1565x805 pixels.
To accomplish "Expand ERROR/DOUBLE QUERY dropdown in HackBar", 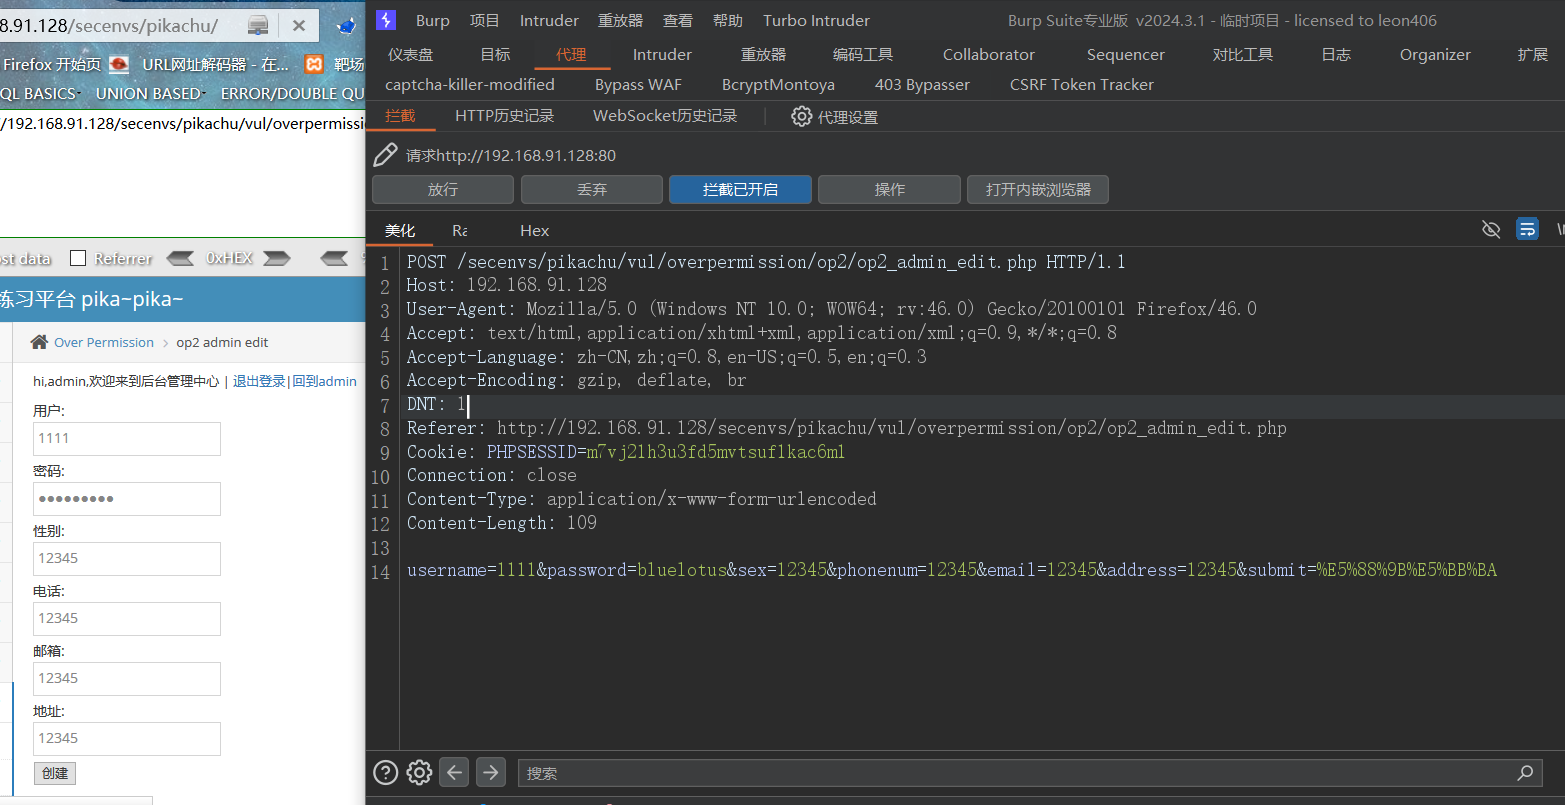I will (292, 93).
